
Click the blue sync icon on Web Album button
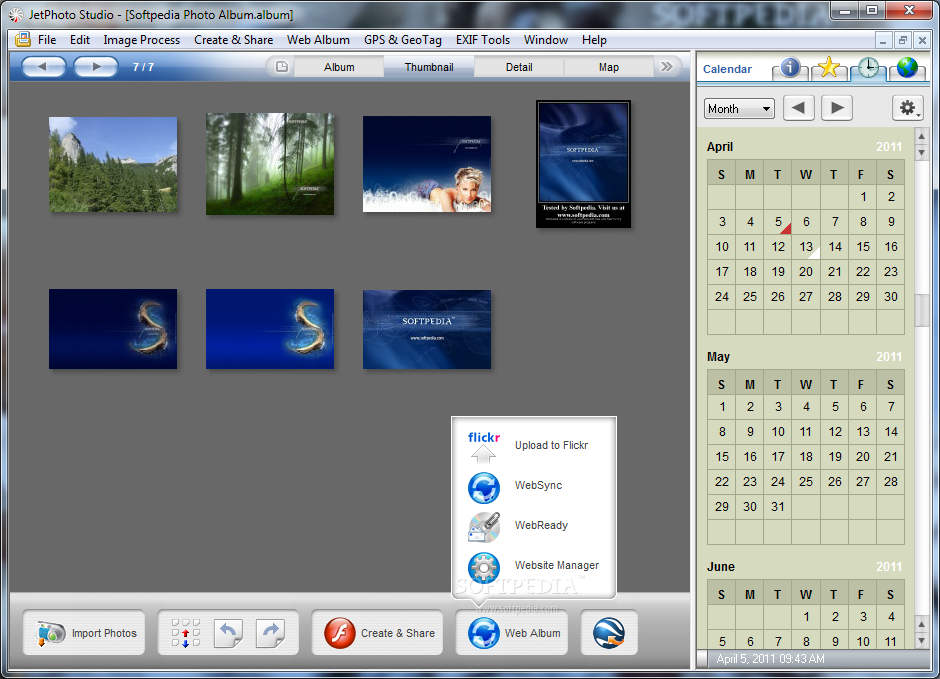point(483,633)
